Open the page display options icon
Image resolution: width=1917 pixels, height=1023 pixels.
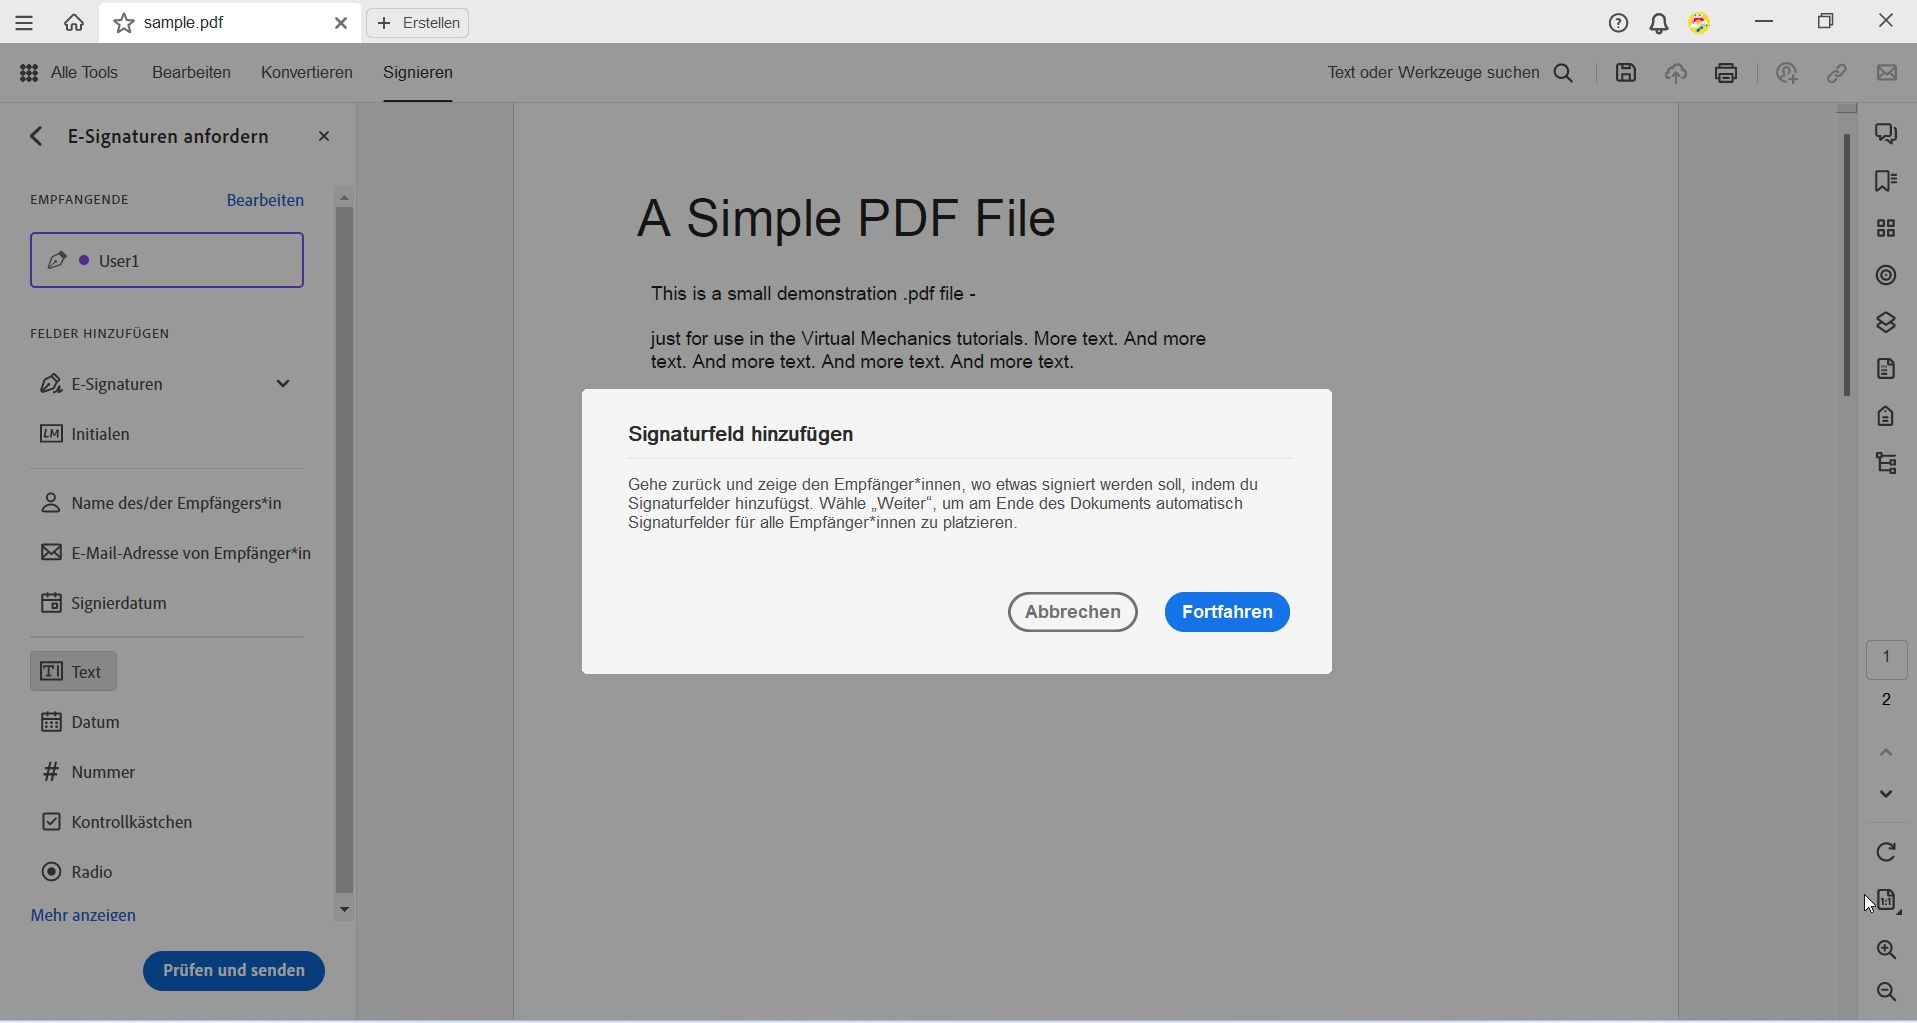coord(1887,901)
